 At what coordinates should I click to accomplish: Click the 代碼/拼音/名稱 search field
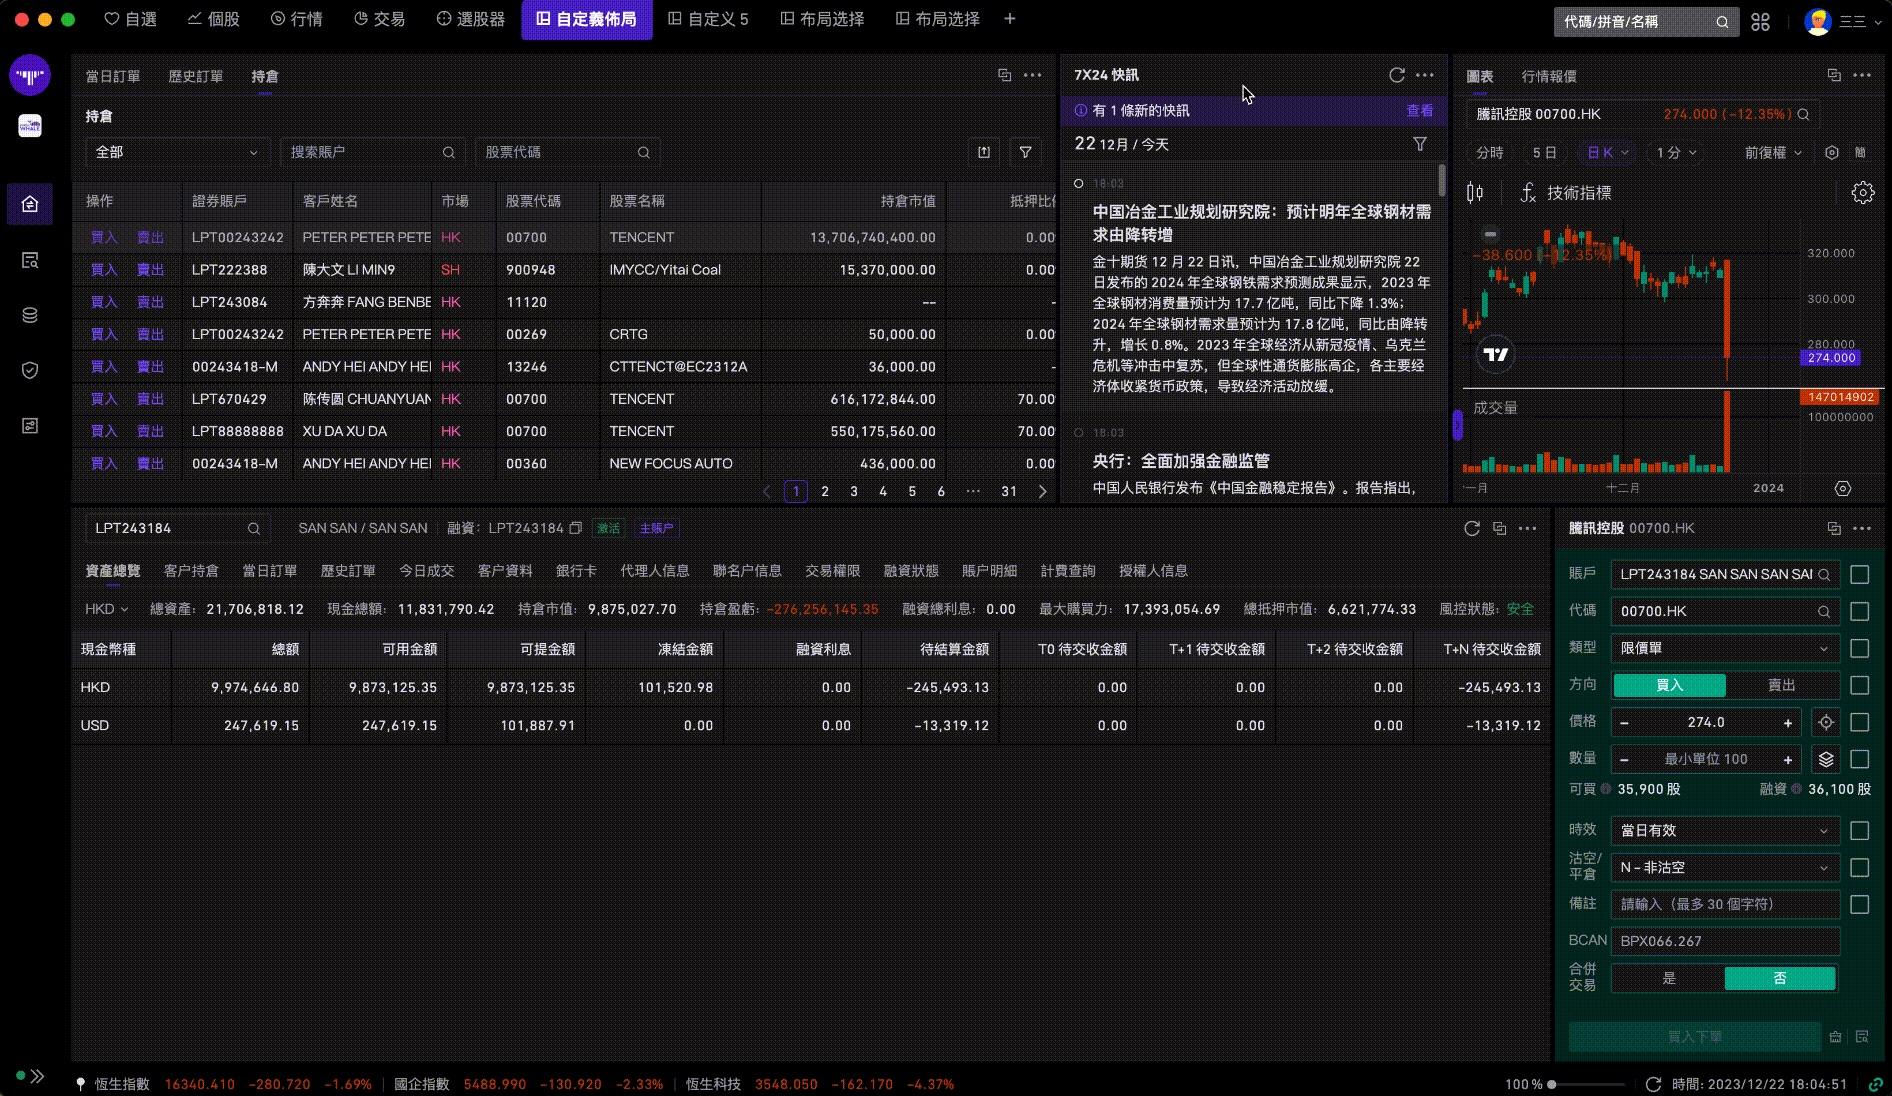pos(1646,22)
